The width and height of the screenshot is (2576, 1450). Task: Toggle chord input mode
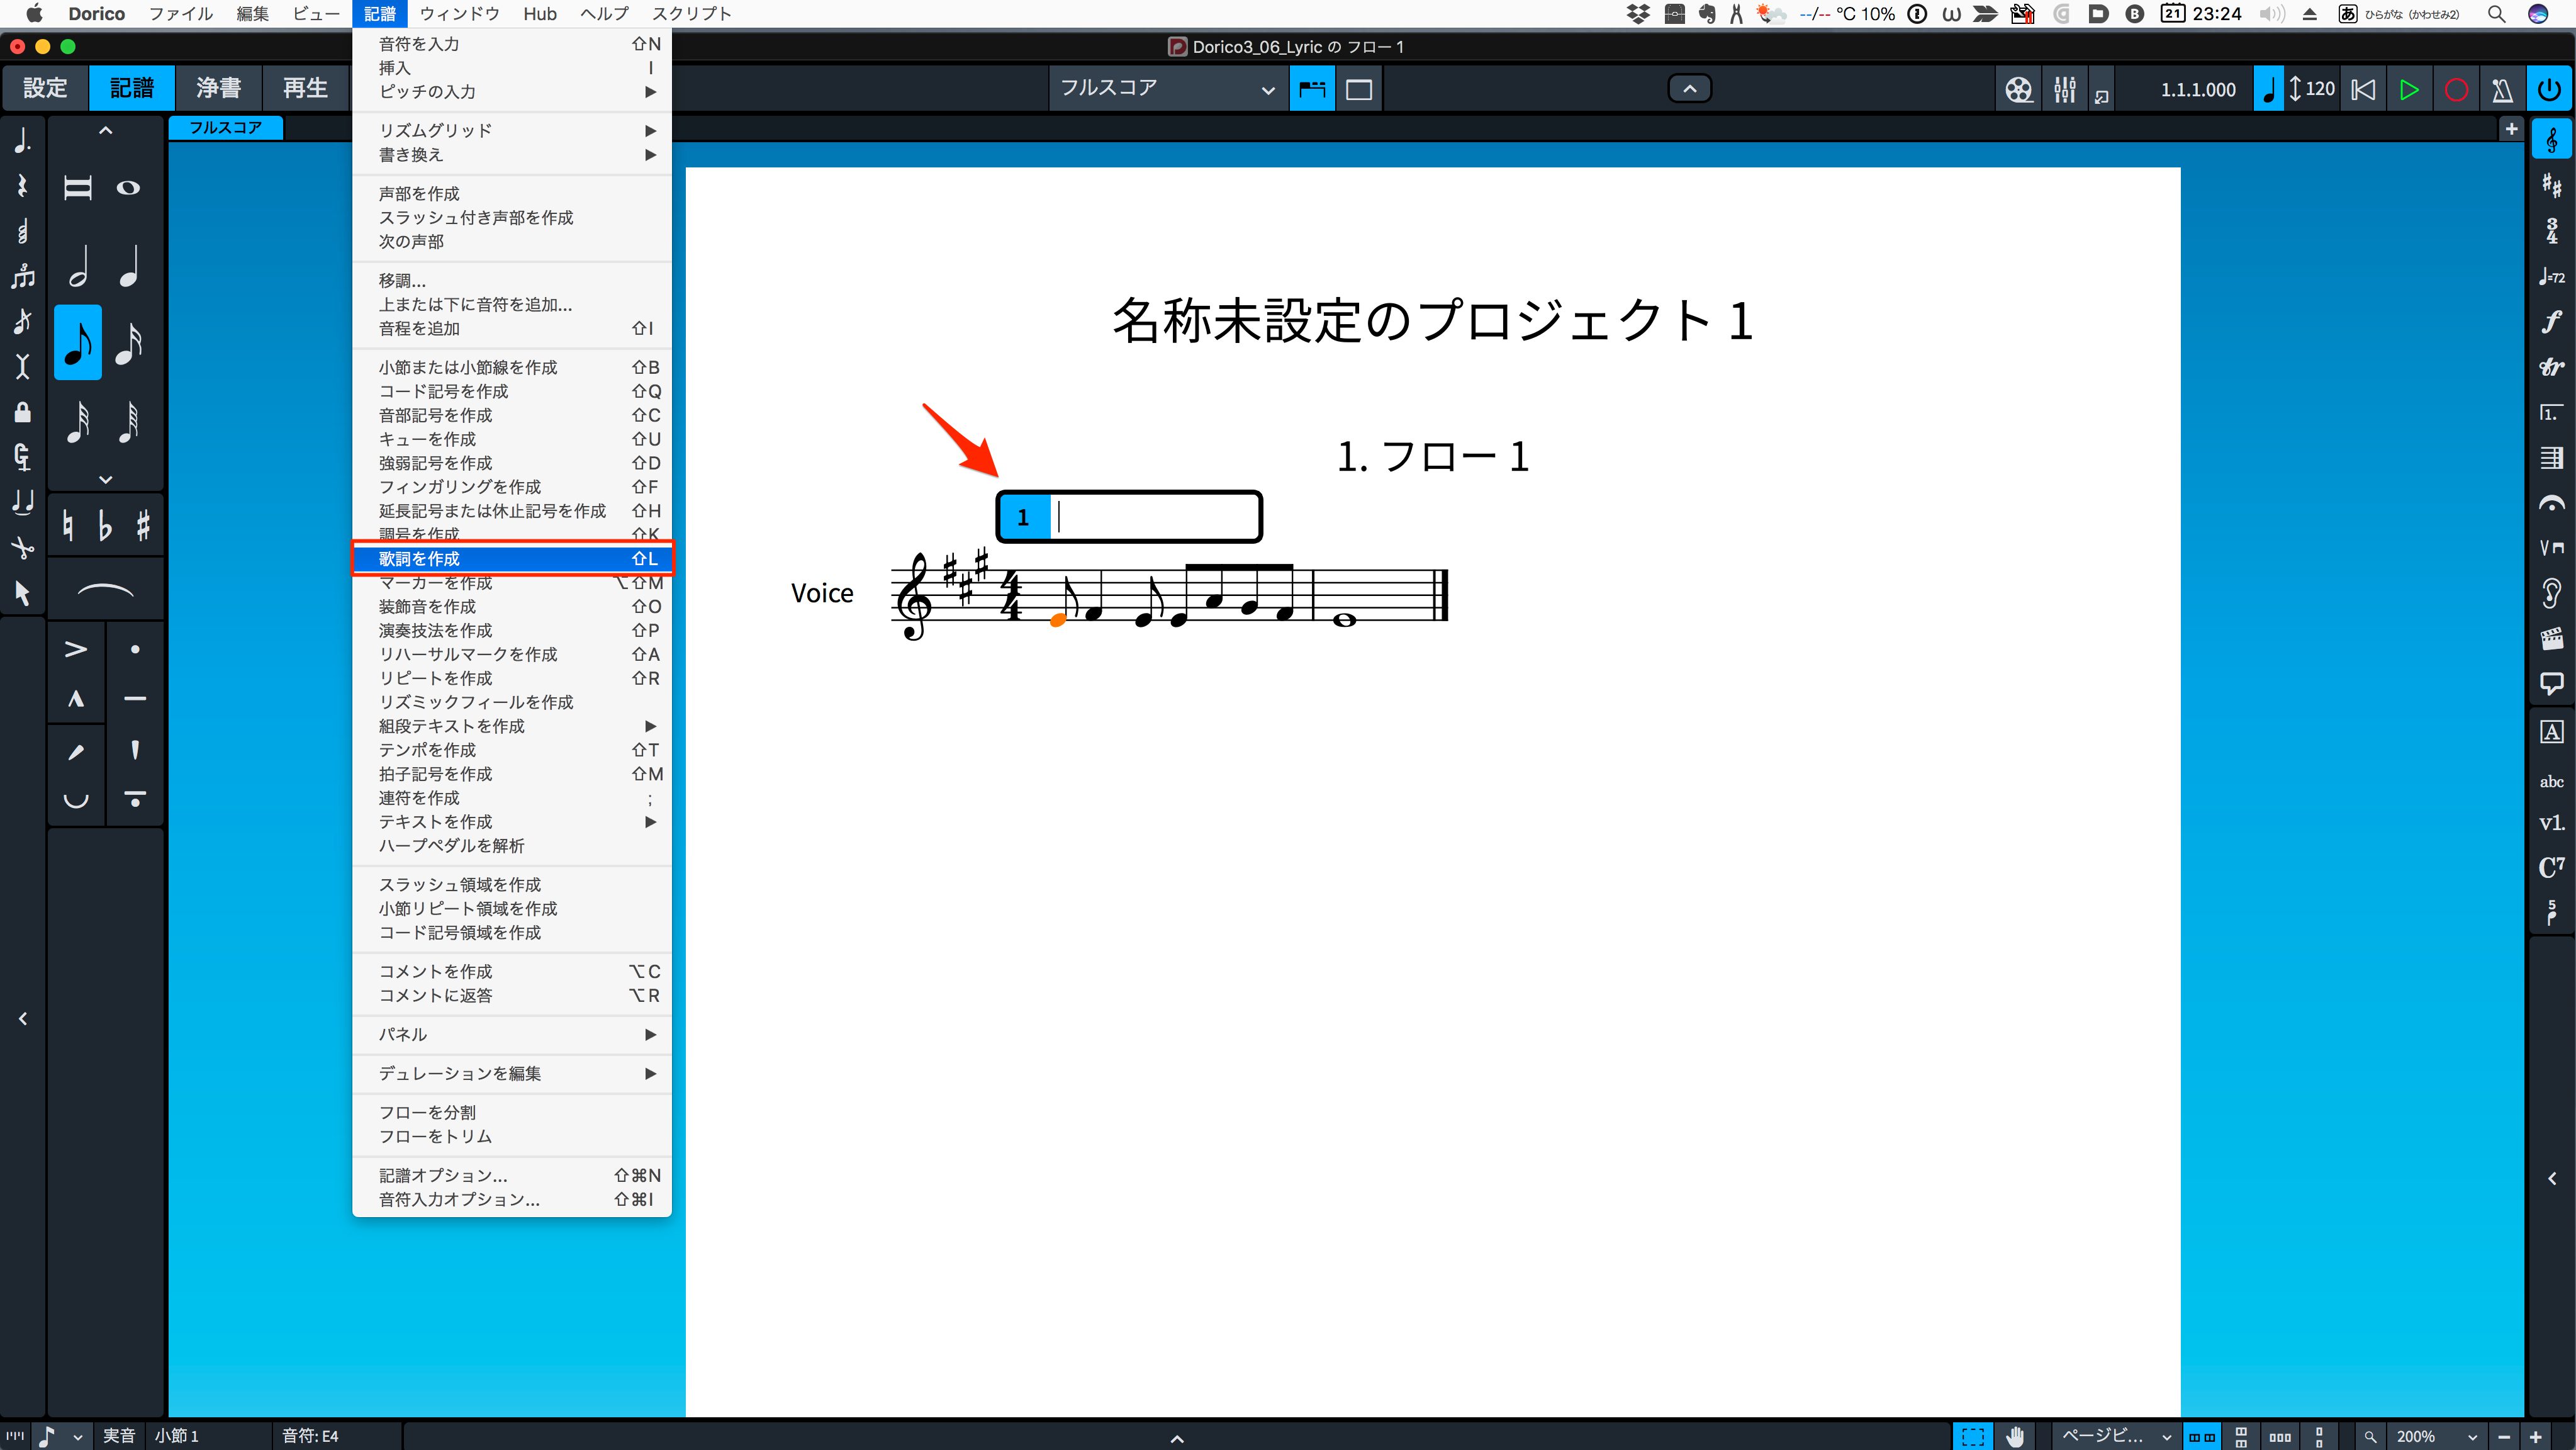[22, 232]
